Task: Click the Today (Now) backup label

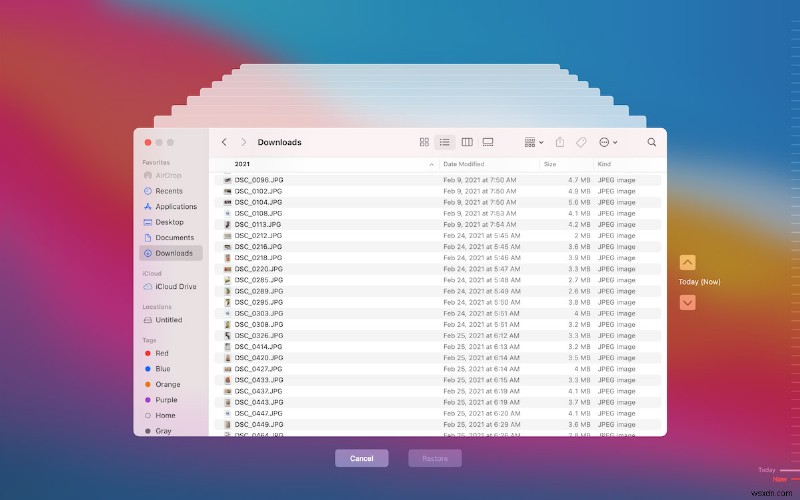Action: [x=699, y=282]
